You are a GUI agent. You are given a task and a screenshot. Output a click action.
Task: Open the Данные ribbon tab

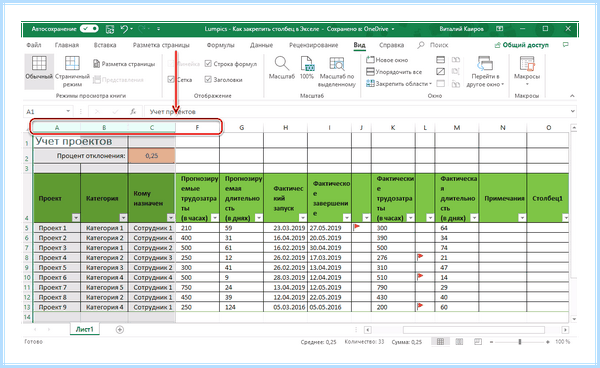pos(261,45)
